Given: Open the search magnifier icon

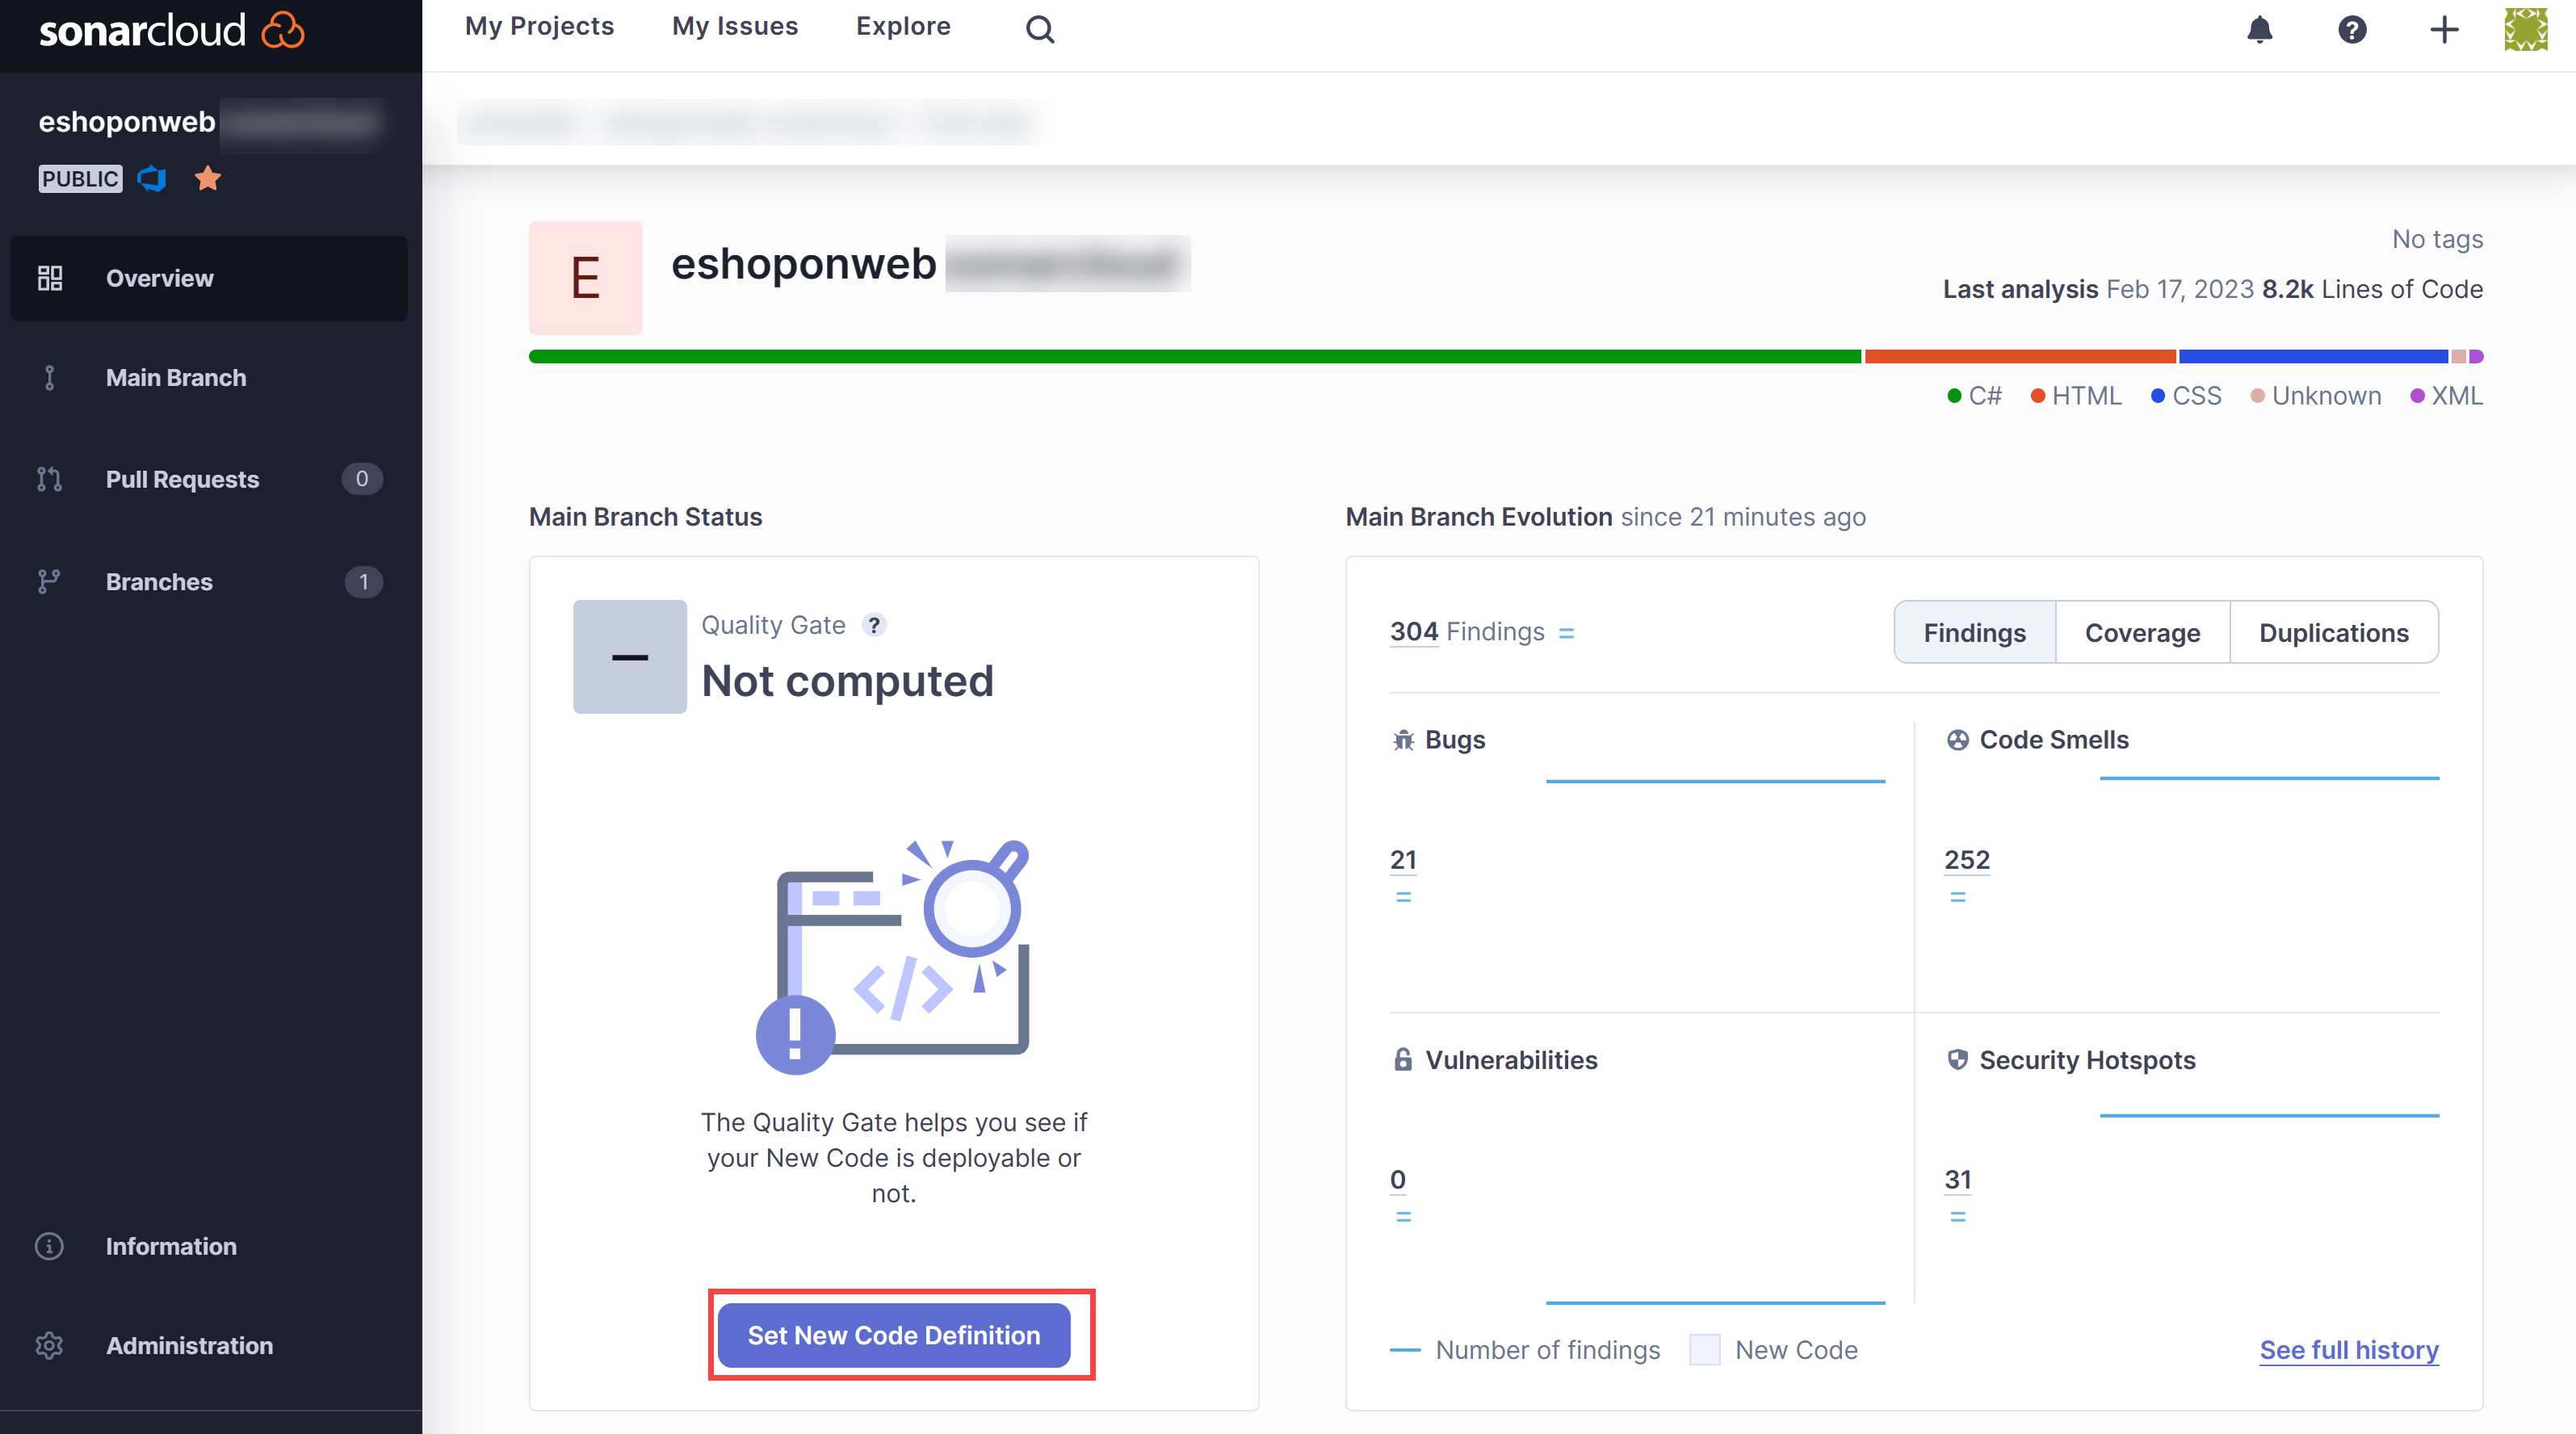Looking at the screenshot, I should (x=1040, y=29).
